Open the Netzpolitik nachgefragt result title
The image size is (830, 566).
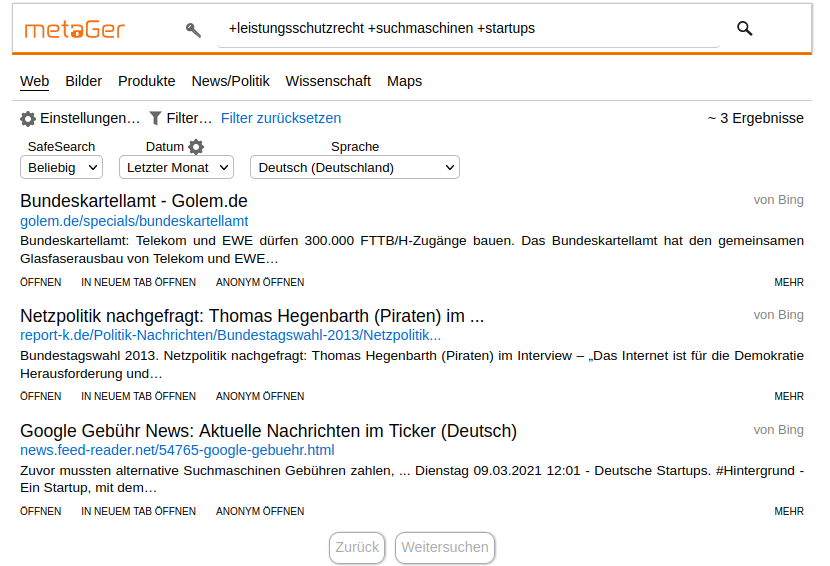[x=252, y=316]
